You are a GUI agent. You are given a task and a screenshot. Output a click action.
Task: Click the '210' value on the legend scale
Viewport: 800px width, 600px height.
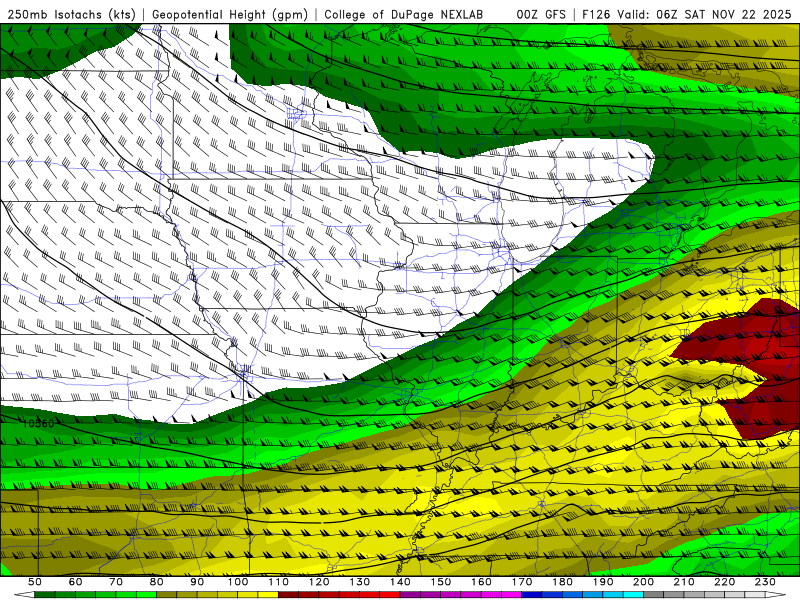click(684, 582)
